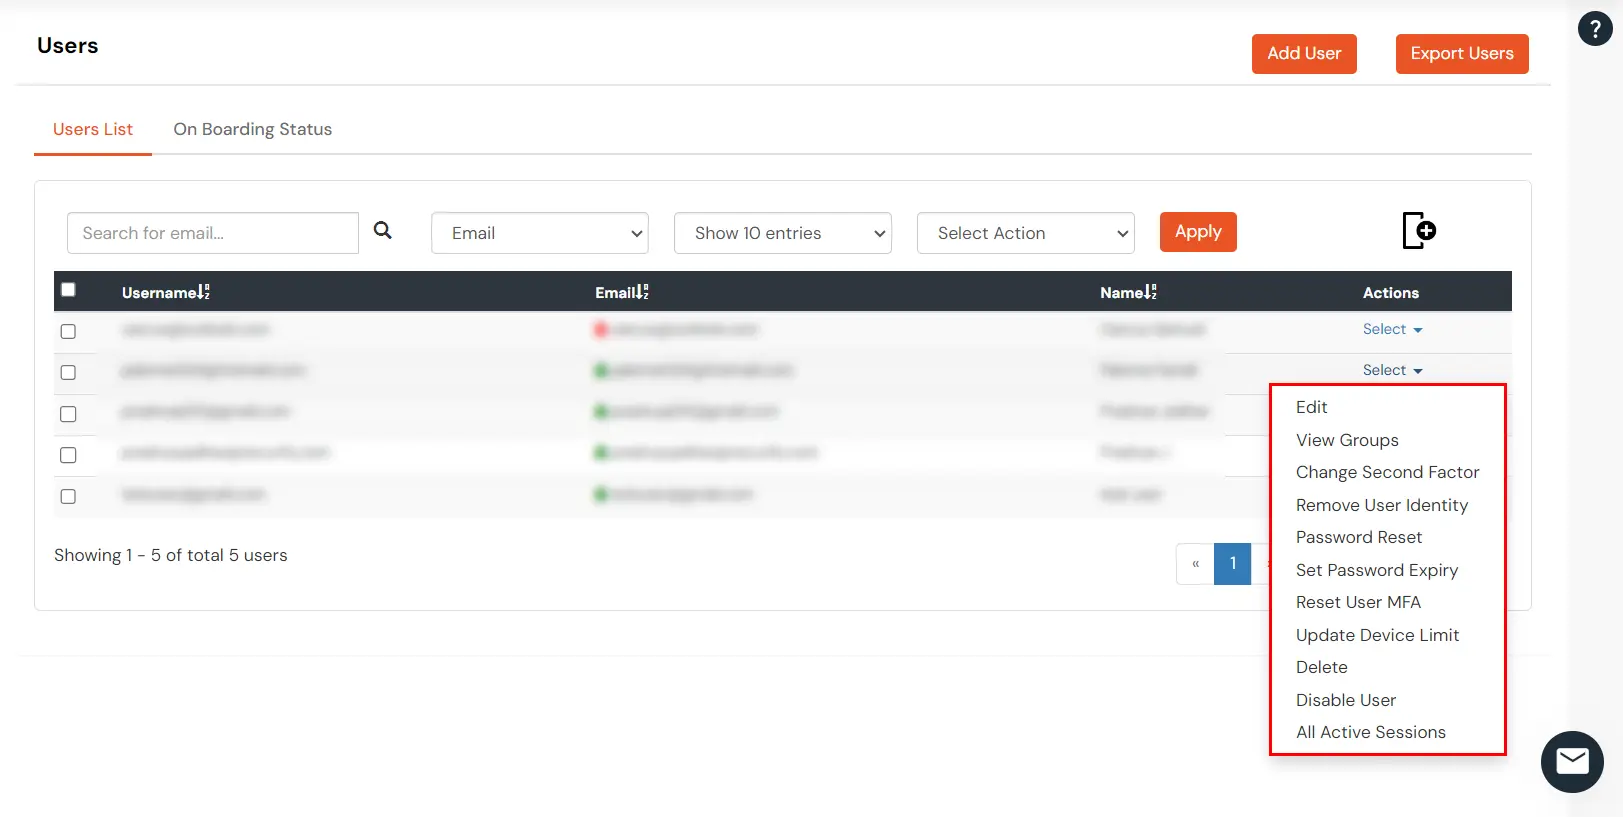Click the Export Users button

click(1462, 54)
